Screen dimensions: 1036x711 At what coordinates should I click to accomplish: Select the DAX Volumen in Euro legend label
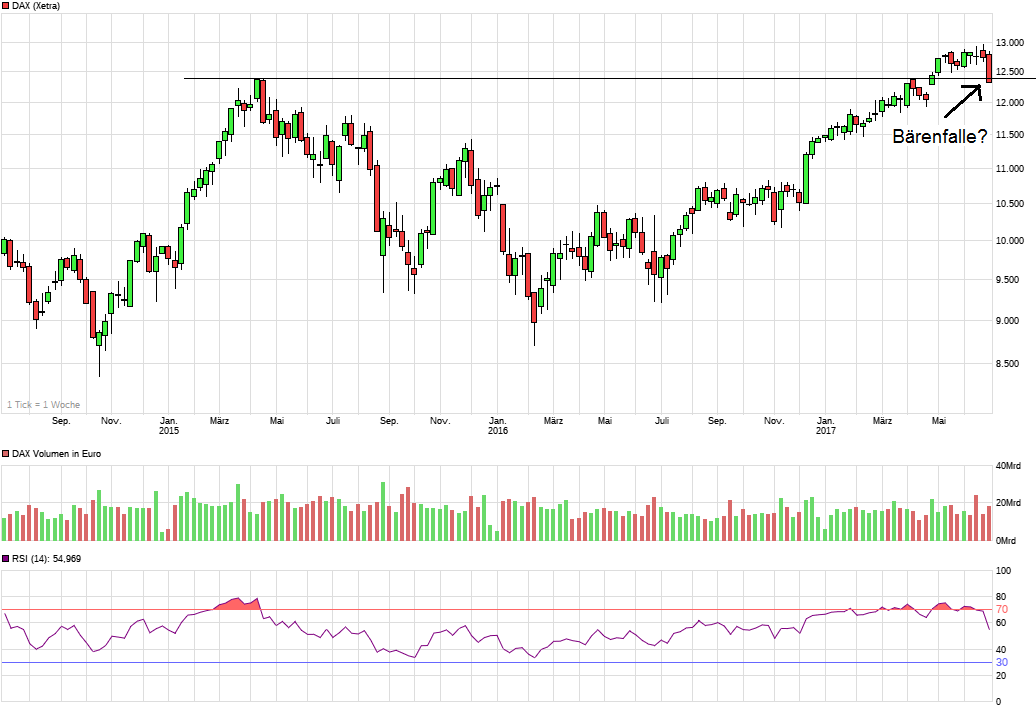tap(56, 454)
